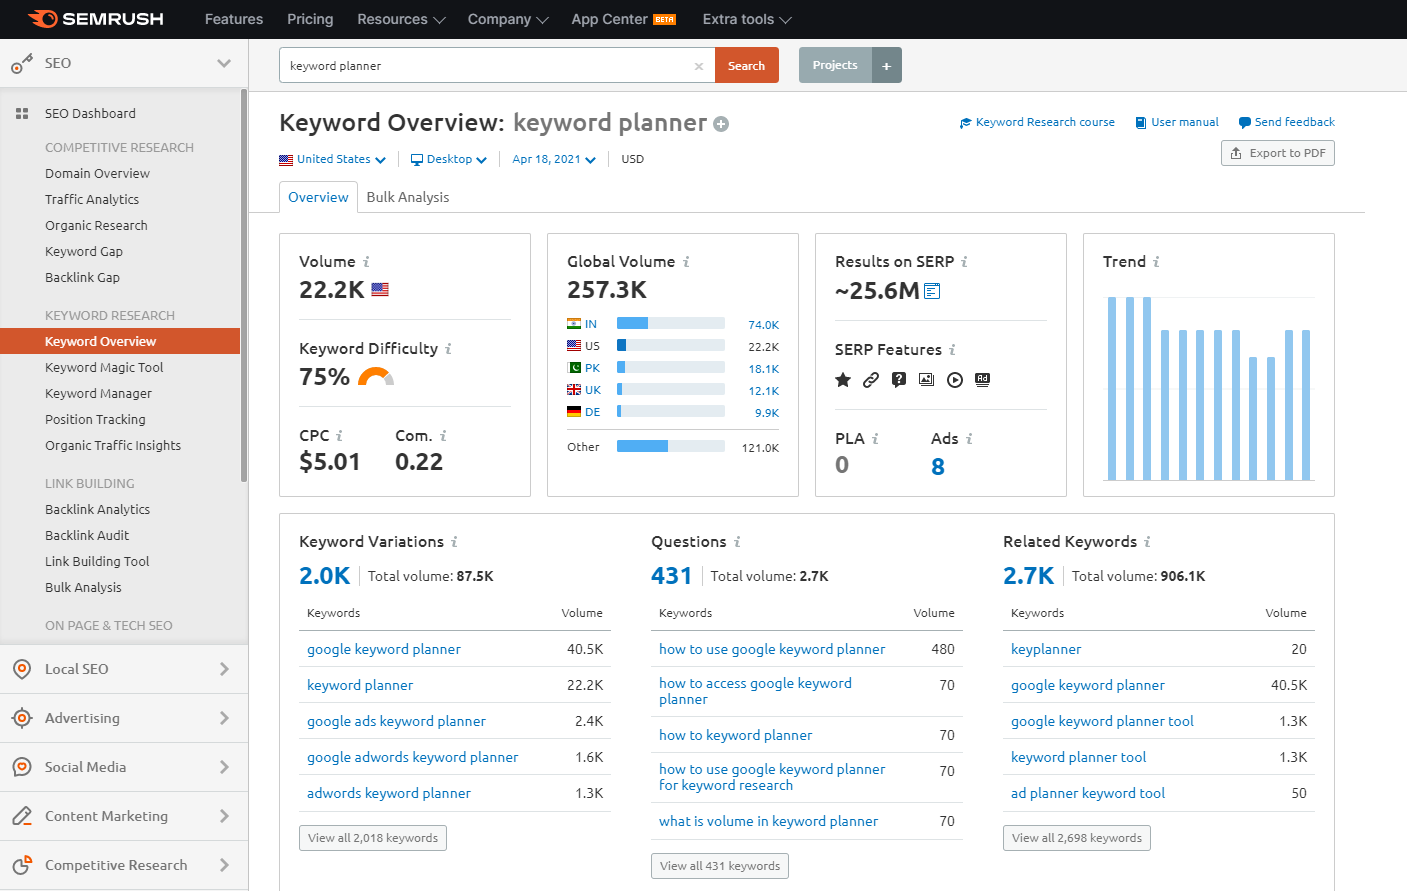Open the Extra tools dropdown
Viewport: 1407px width, 891px height.
[x=747, y=19]
